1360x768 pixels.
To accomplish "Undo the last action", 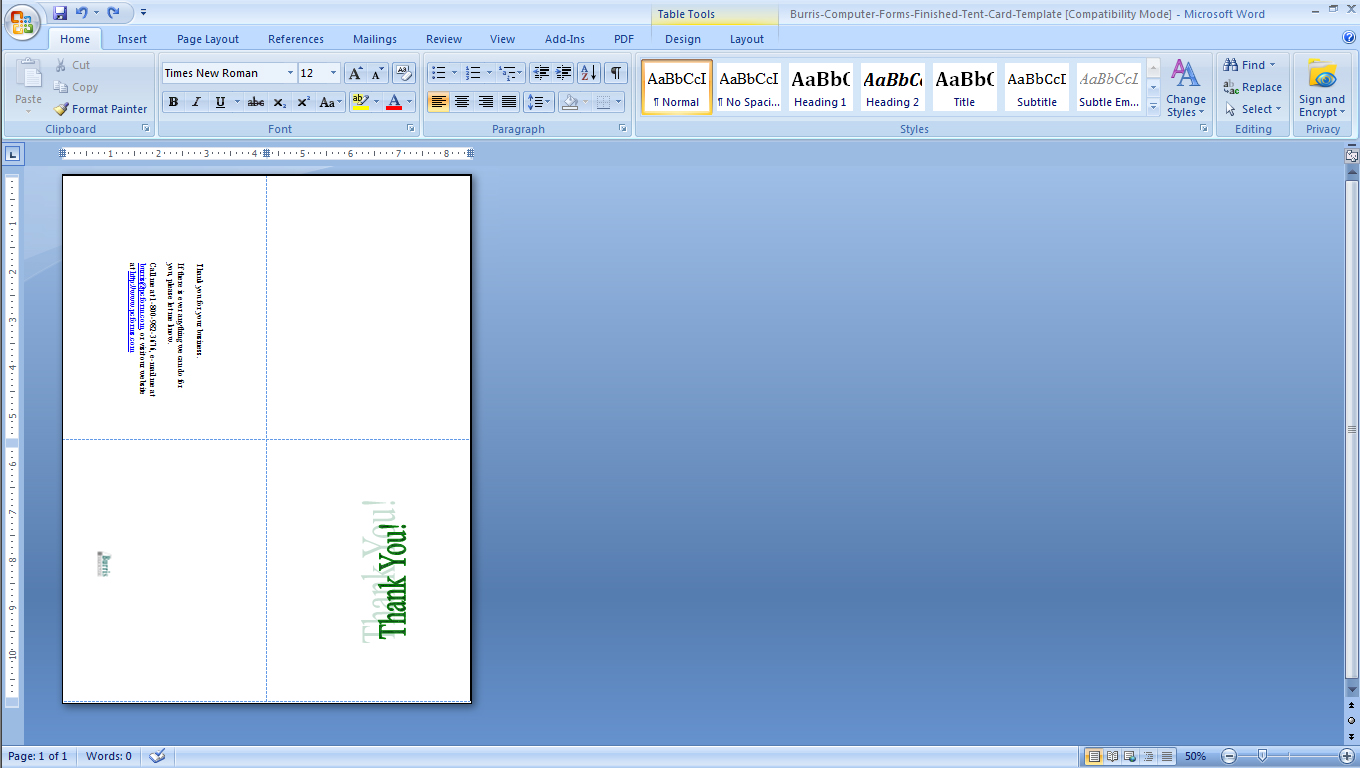I will click(x=82, y=13).
